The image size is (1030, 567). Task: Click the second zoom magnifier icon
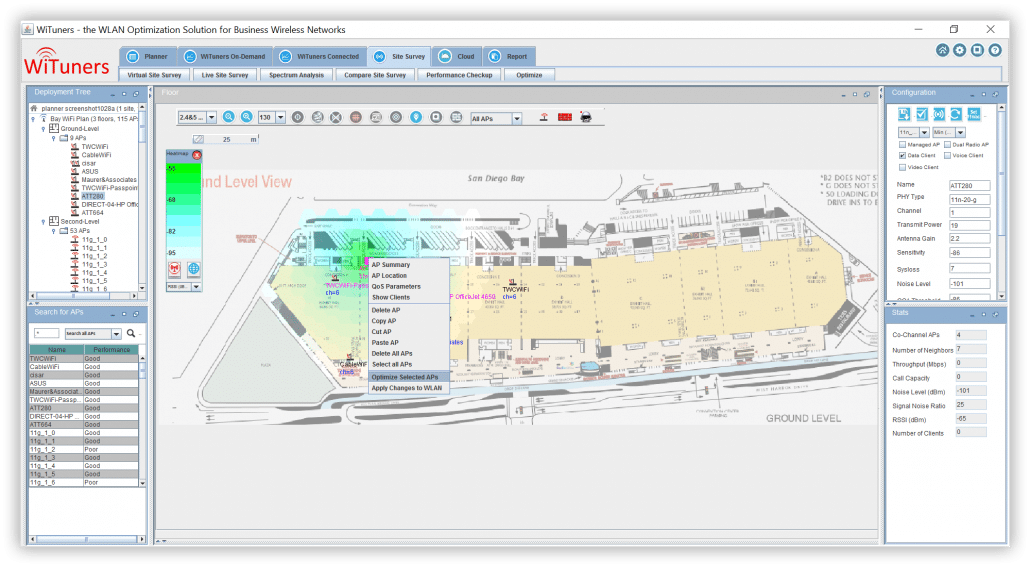click(x=246, y=117)
